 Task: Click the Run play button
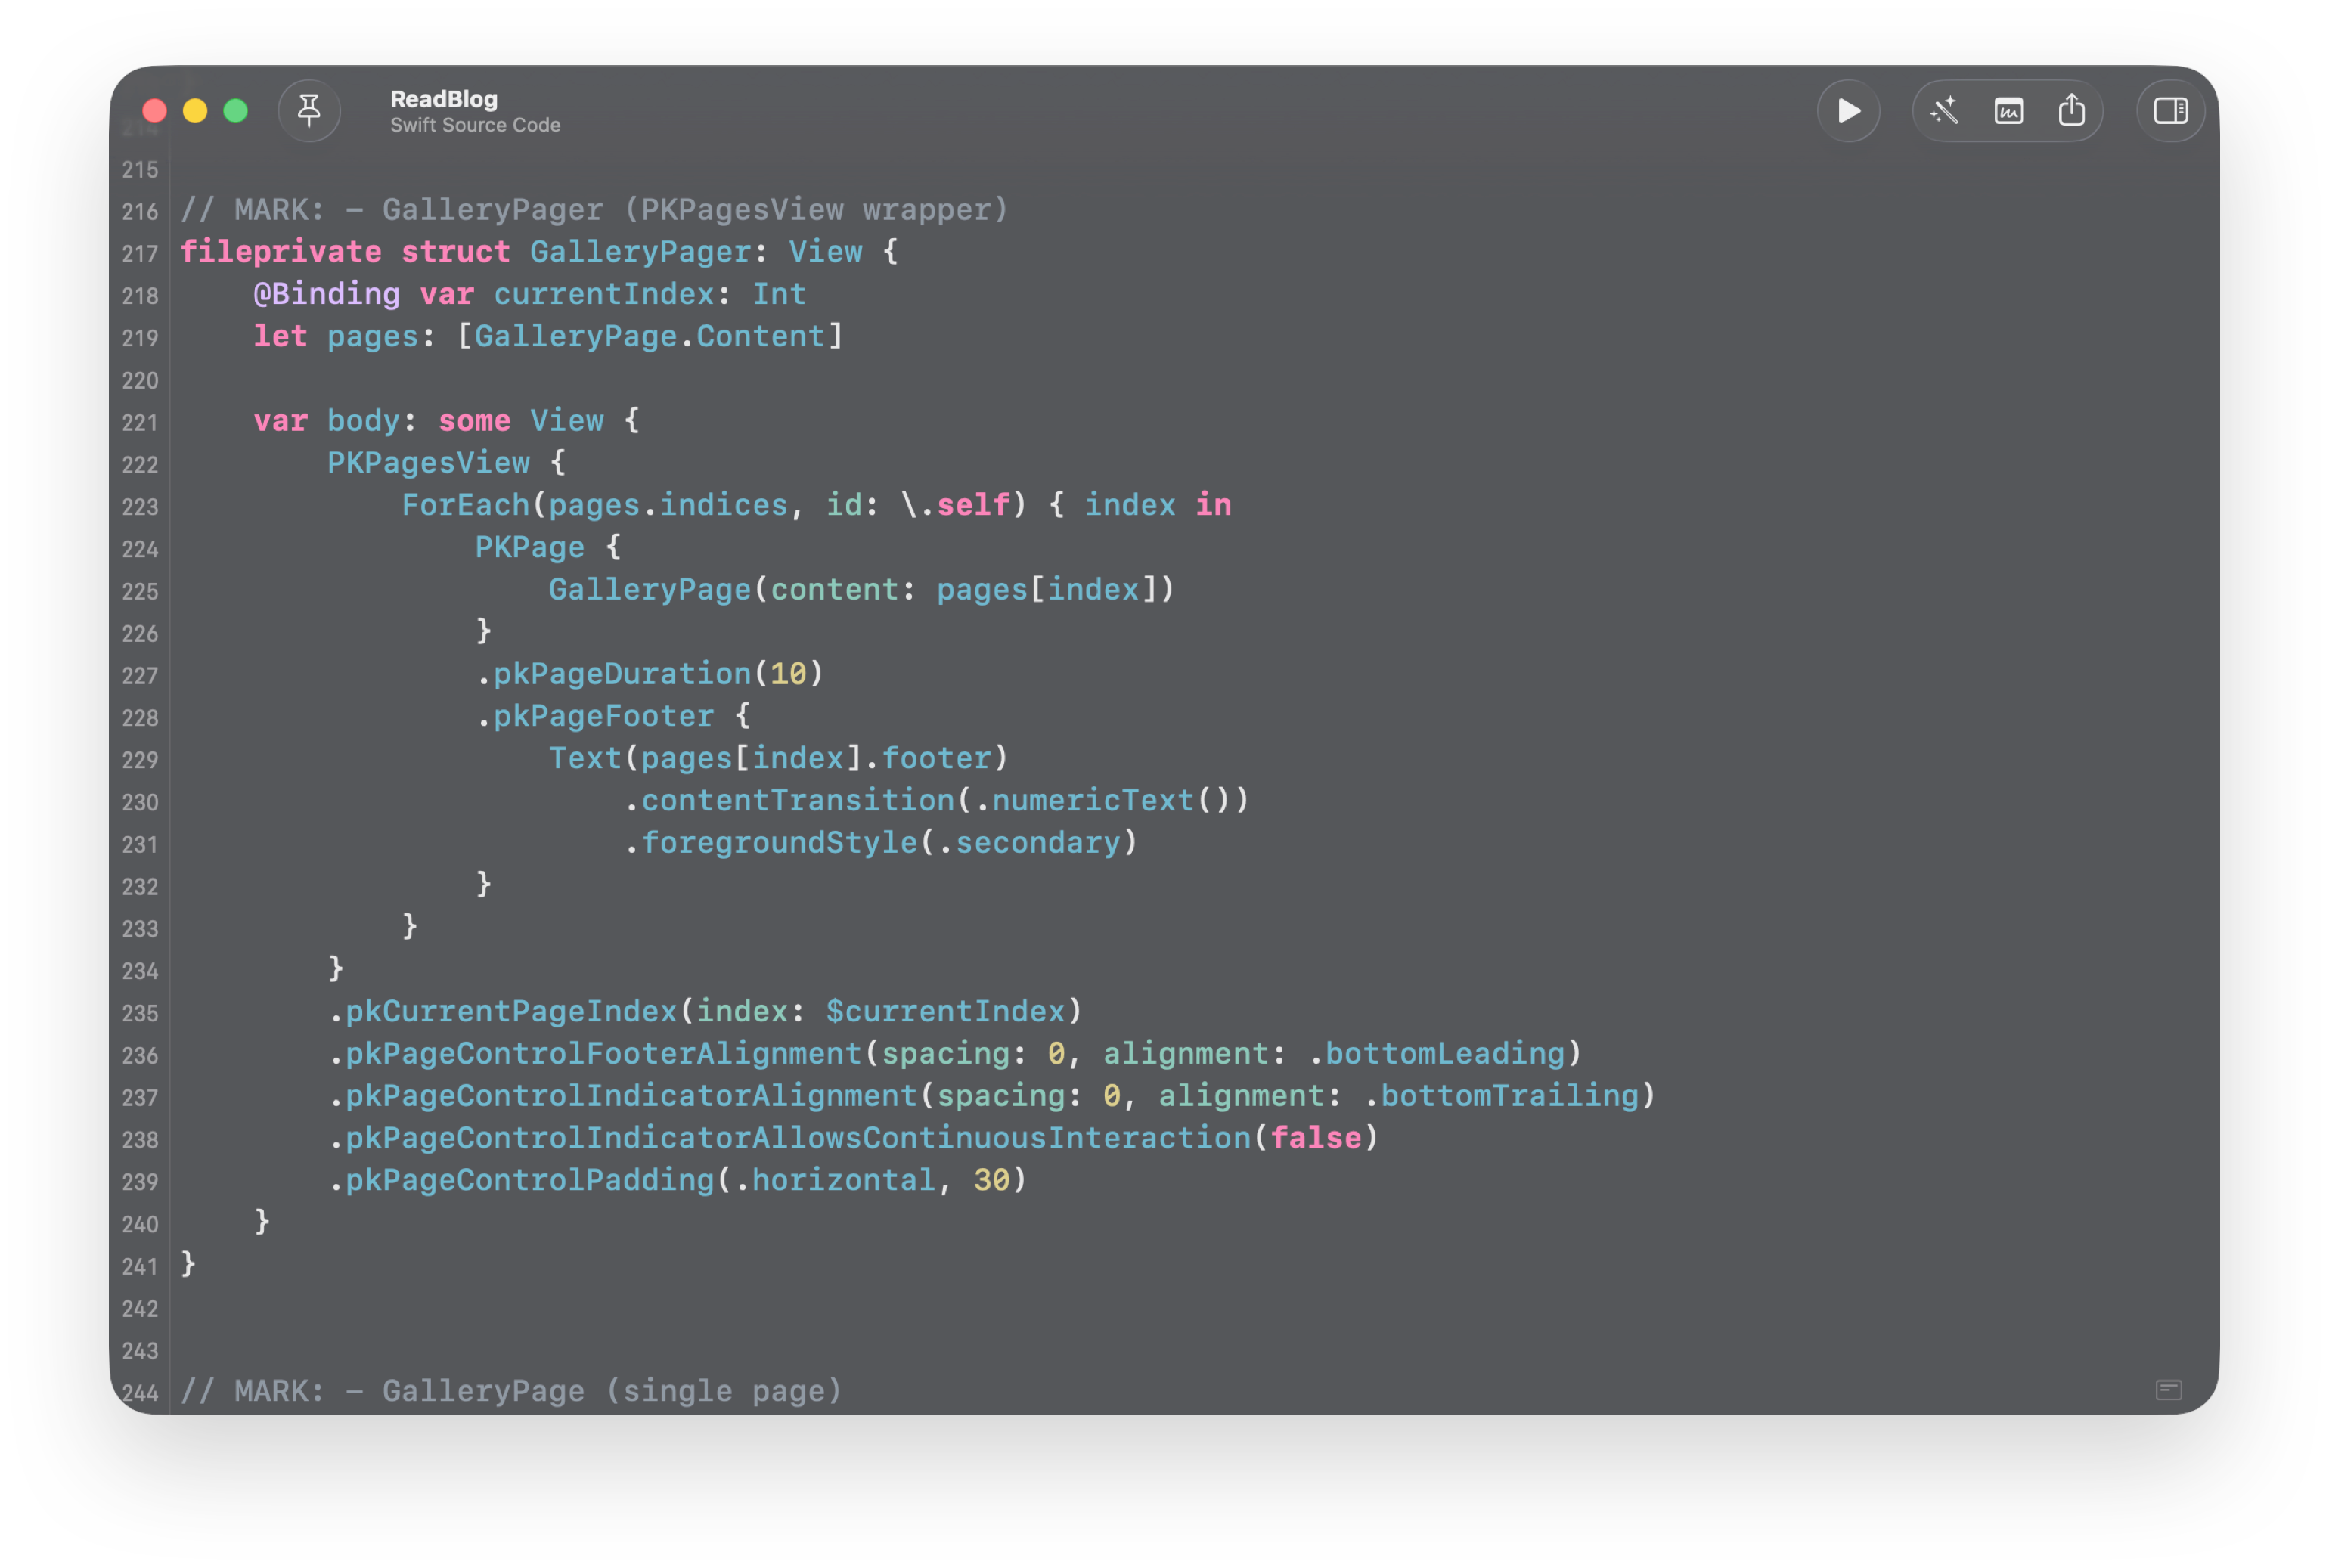pyautogui.click(x=1848, y=111)
